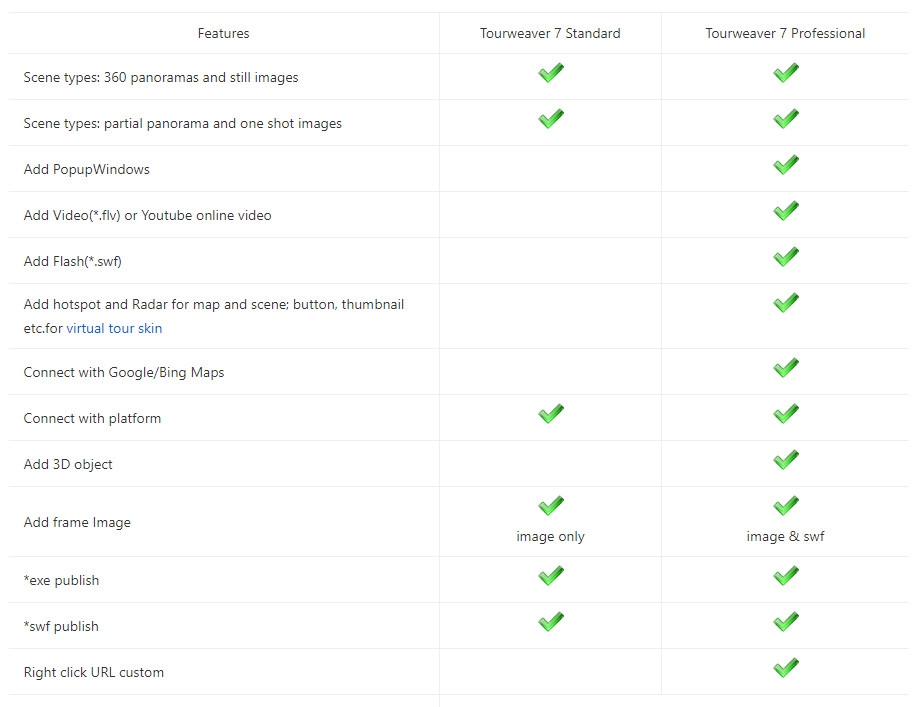Click Professional checkmark for Right click URL custom

pos(786,668)
